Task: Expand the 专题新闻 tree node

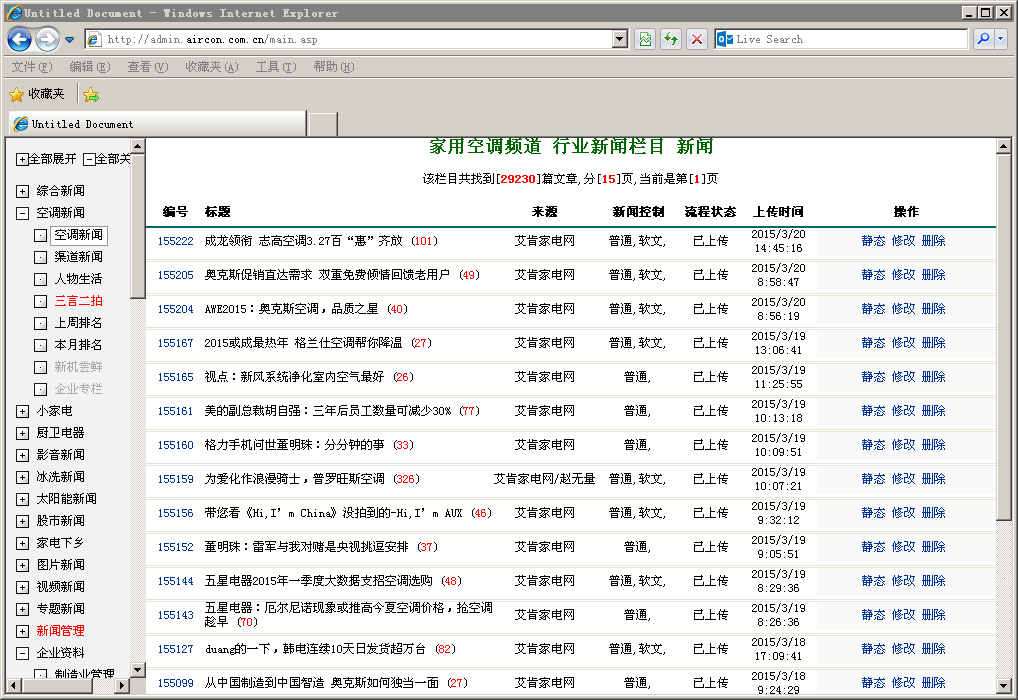Action: click(x=23, y=610)
